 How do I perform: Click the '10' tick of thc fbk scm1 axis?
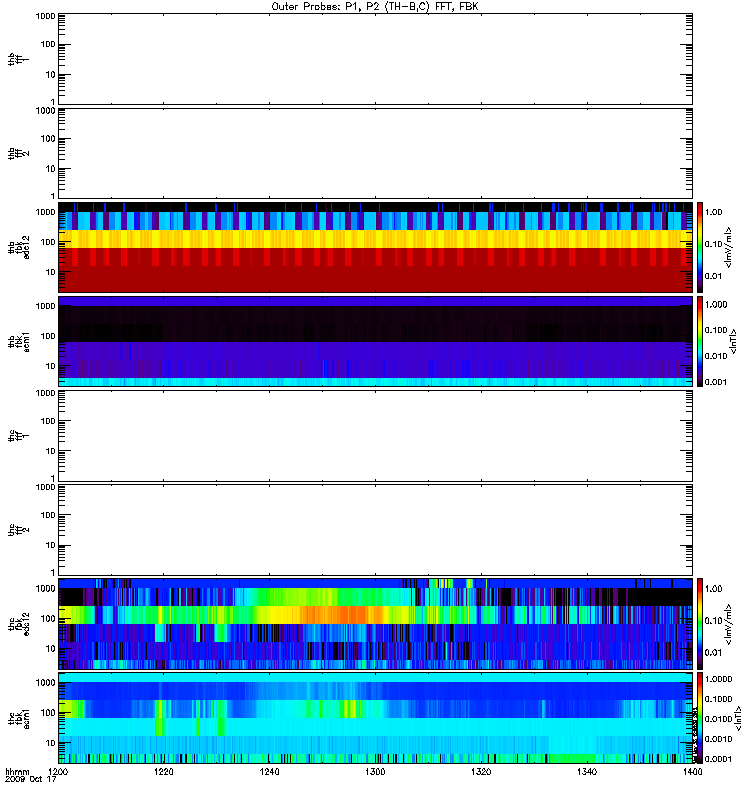point(51,743)
